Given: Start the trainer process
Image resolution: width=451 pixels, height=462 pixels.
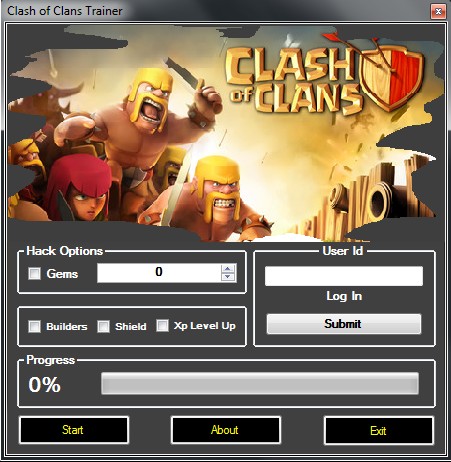Looking at the screenshot, I should (x=74, y=430).
